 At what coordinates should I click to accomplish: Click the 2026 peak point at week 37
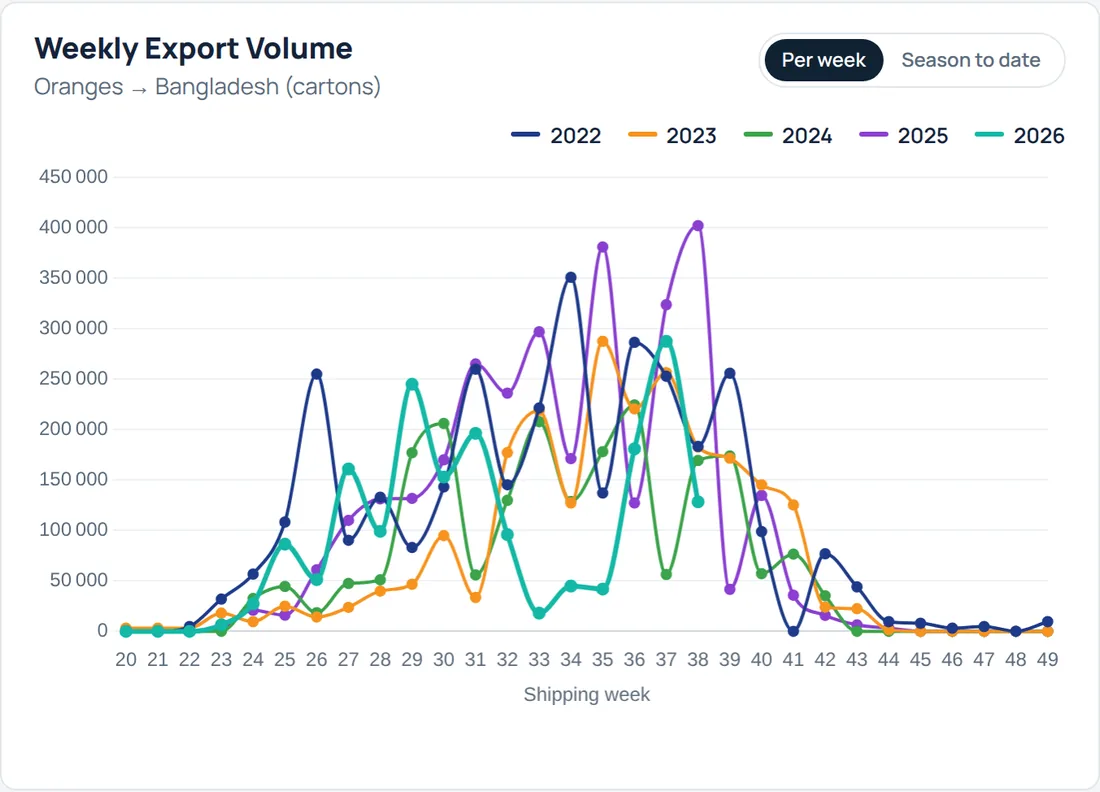point(666,342)
